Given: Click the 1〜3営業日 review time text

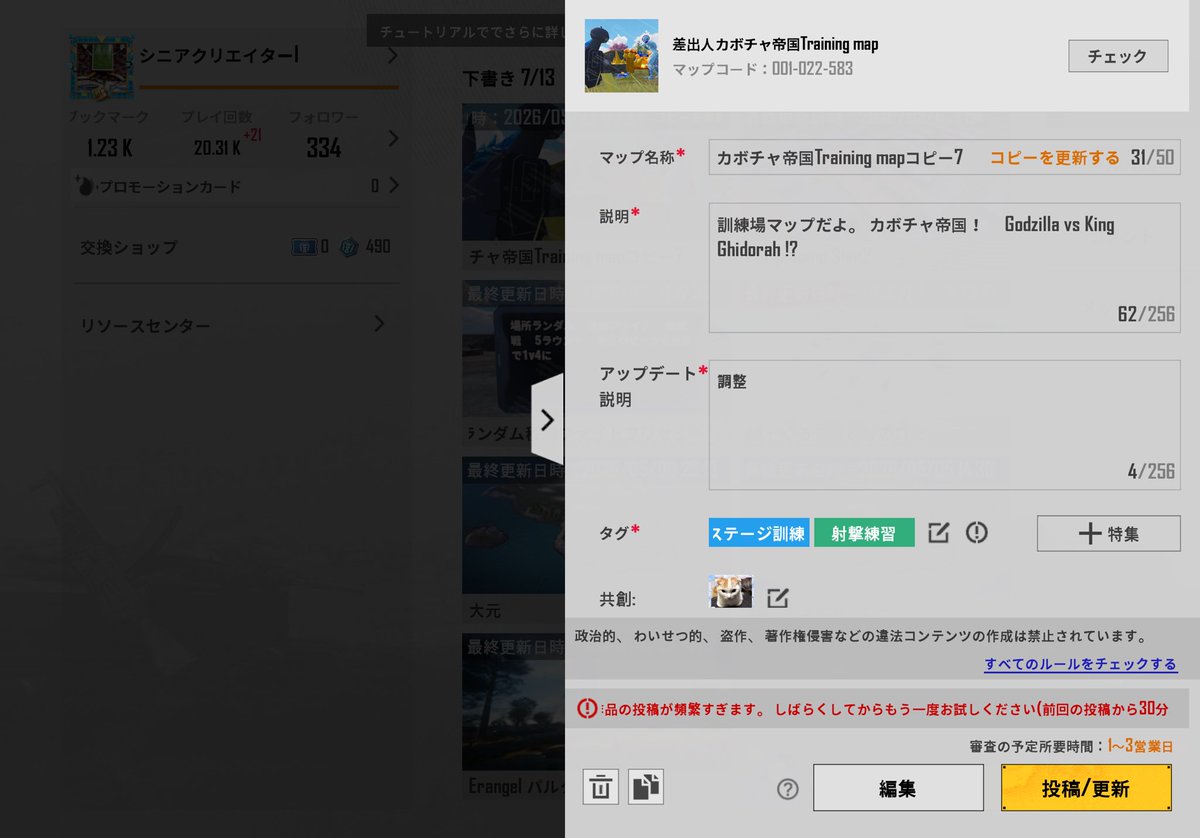Looking at the screenshot, I should (1140, 746).
